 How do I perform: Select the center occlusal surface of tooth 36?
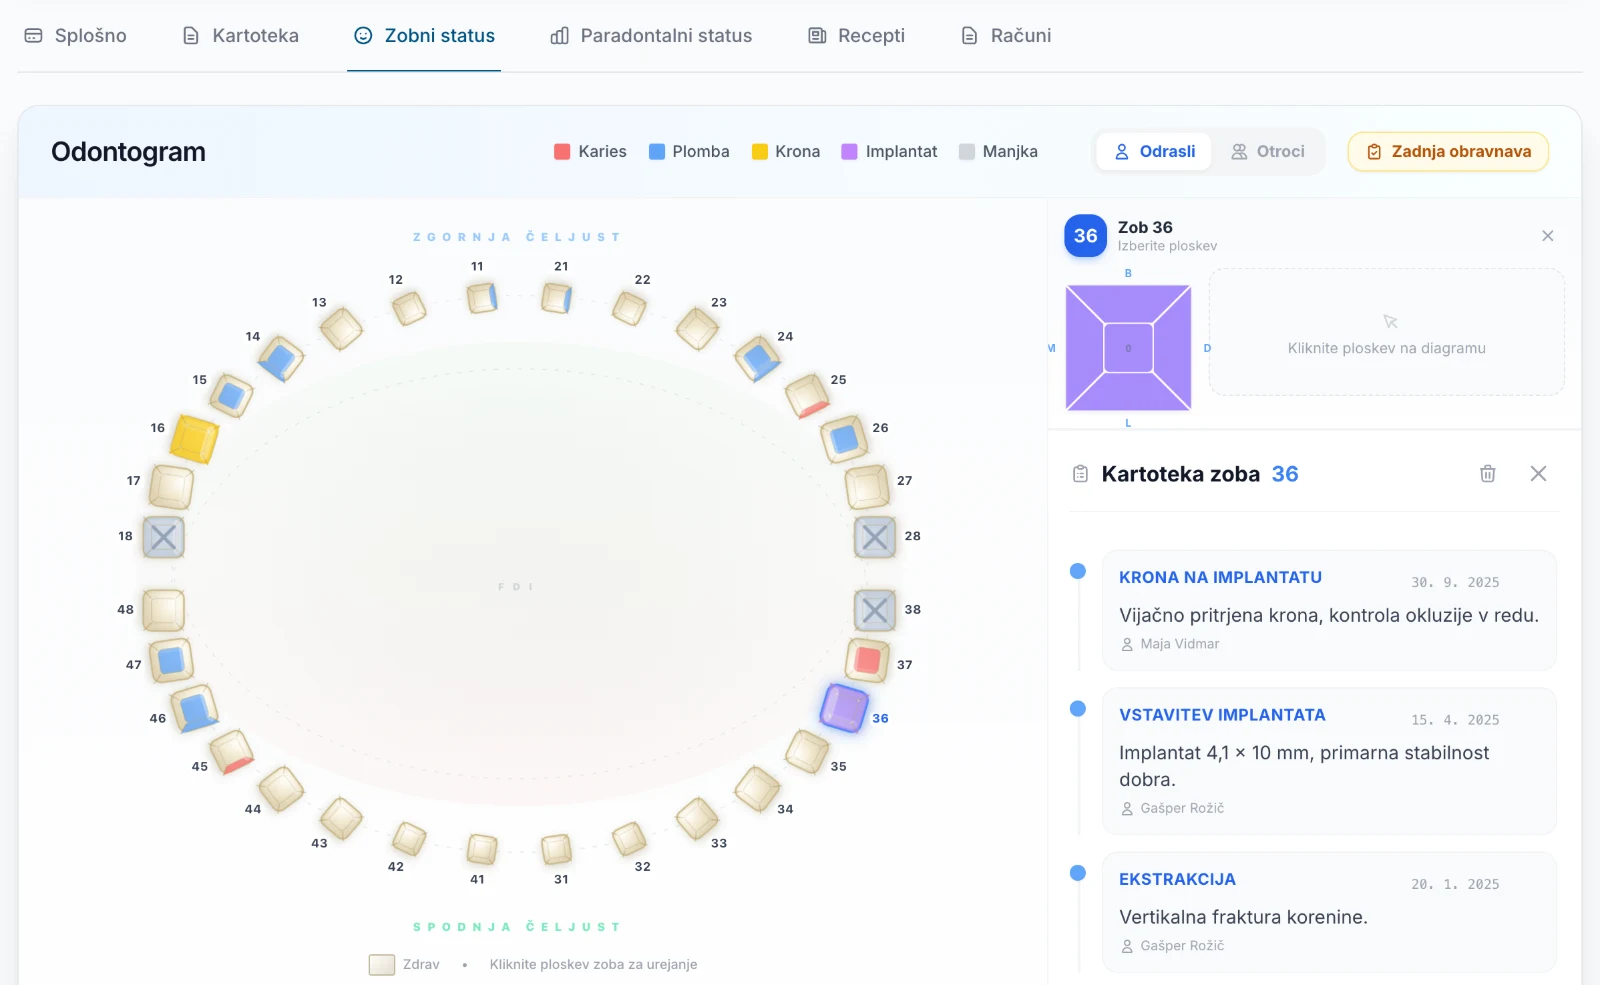click(1129, 348)
